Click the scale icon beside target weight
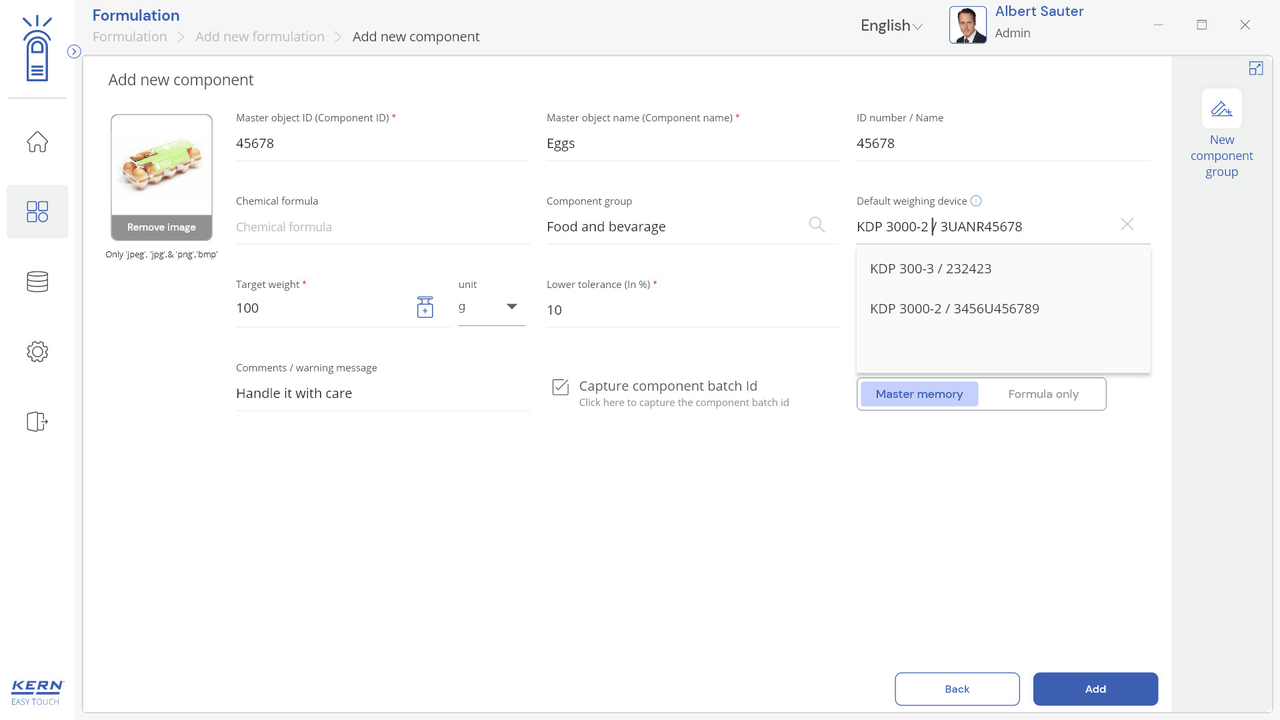The image size is (1280, 720). click(x=425, y=308)
